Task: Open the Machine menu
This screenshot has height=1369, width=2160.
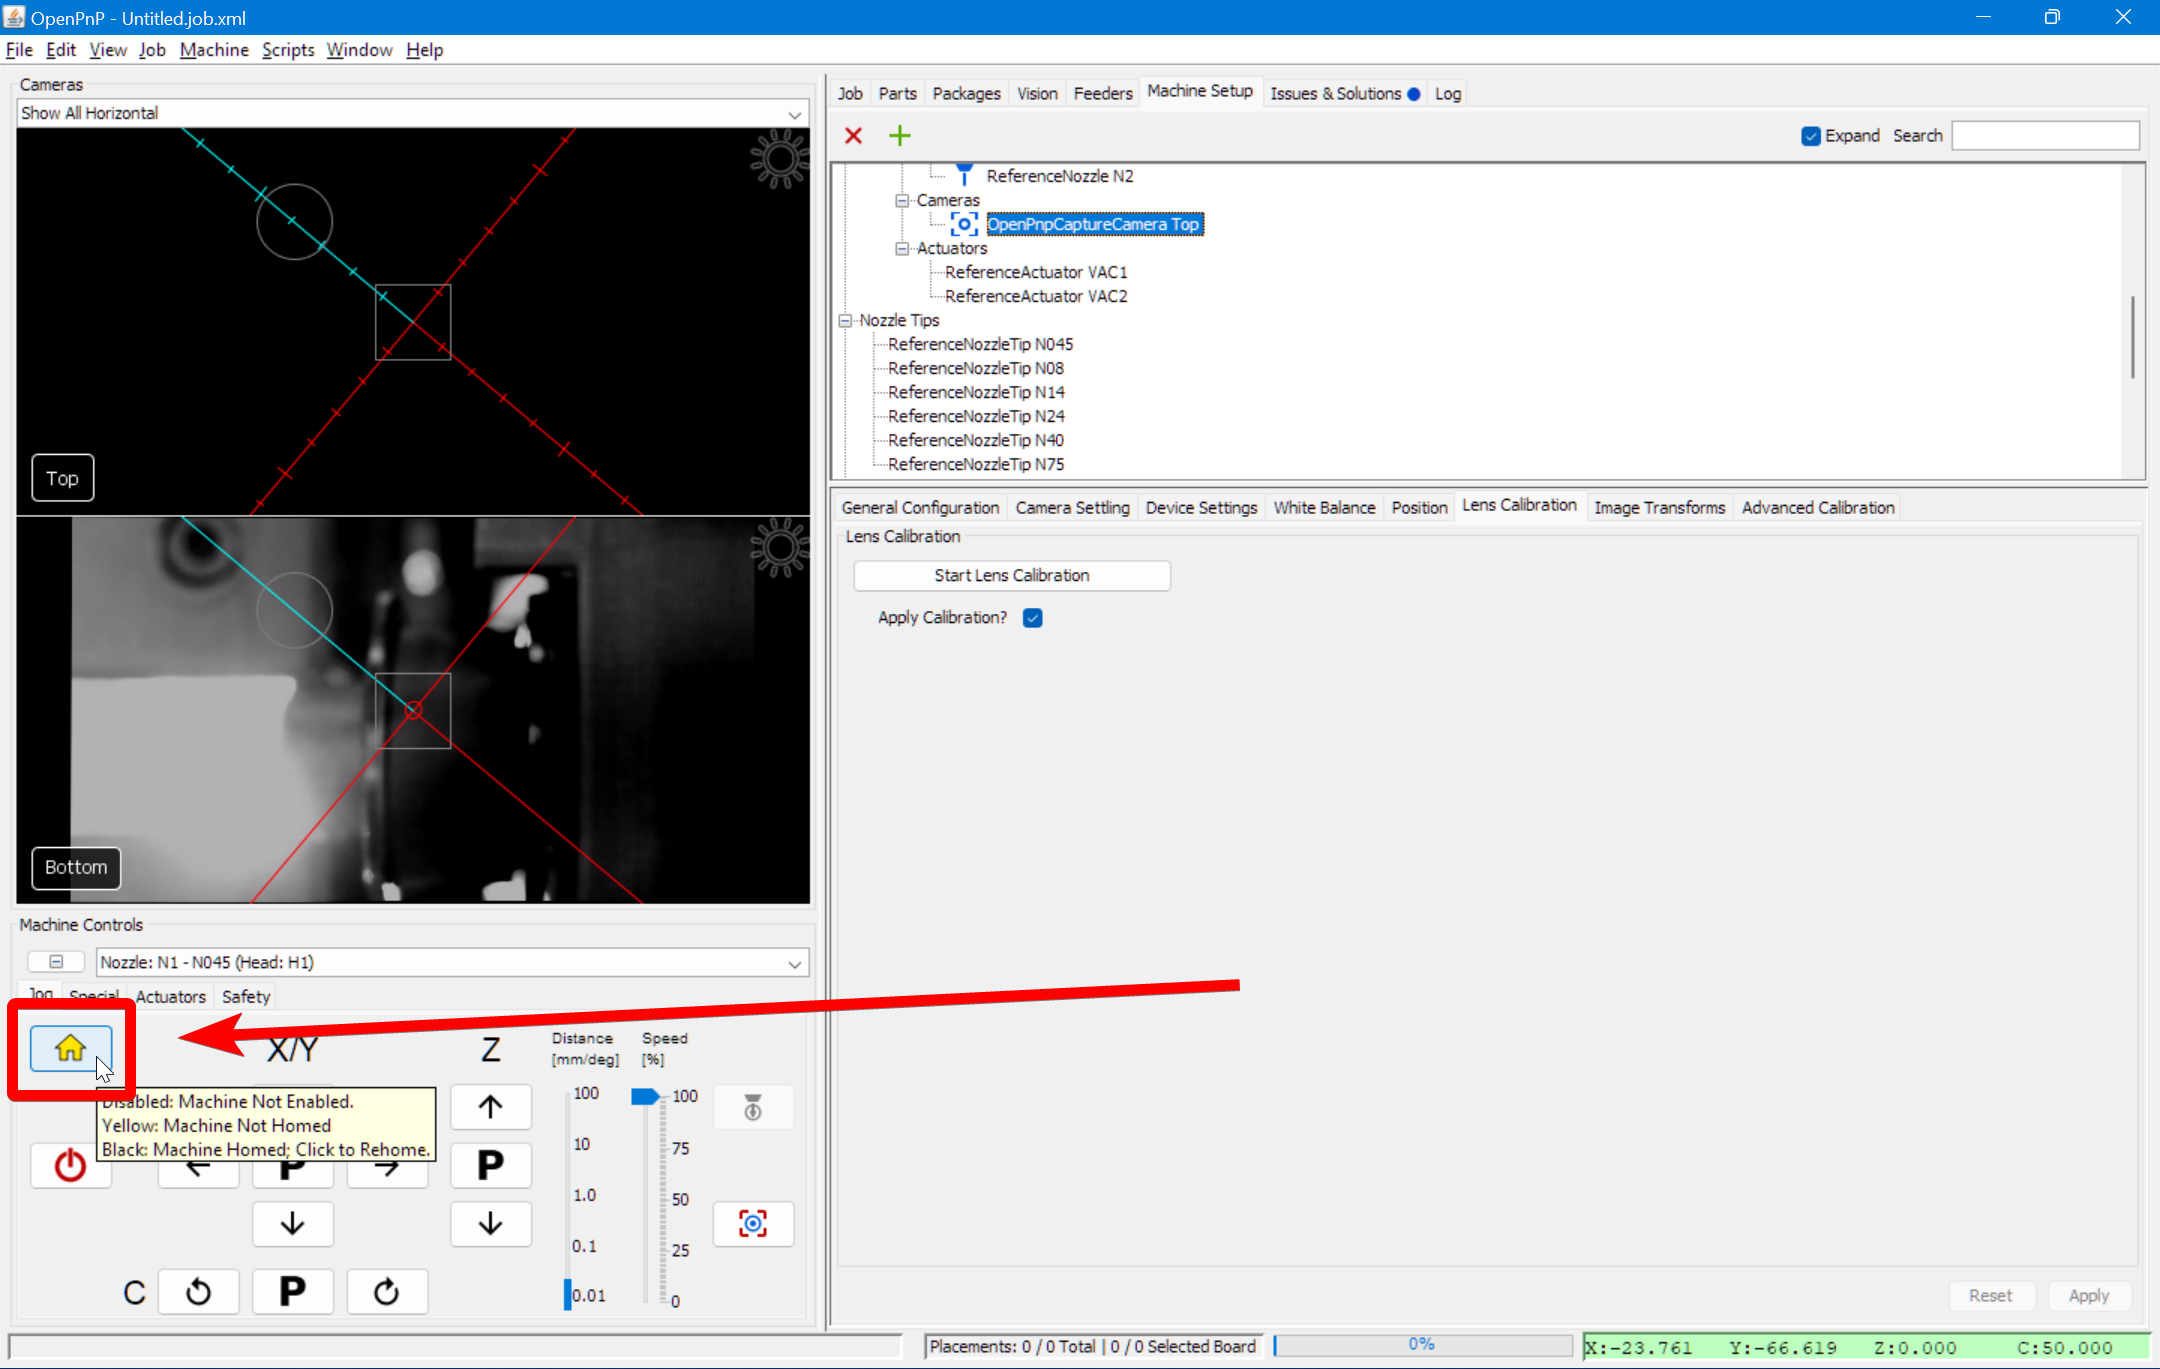Action: coord(214,50)
